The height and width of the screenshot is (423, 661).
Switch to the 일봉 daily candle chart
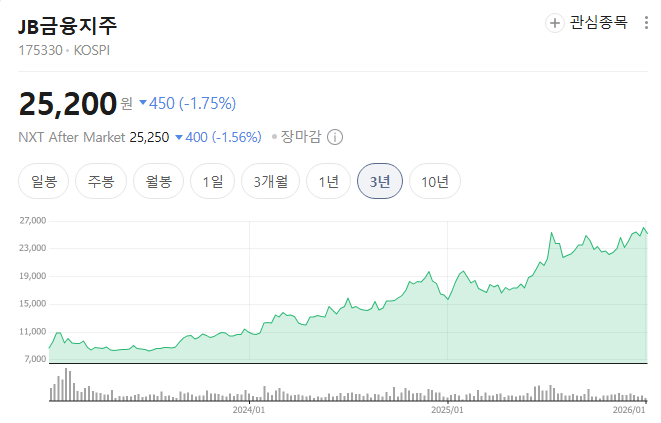click(x=44, y=182)
